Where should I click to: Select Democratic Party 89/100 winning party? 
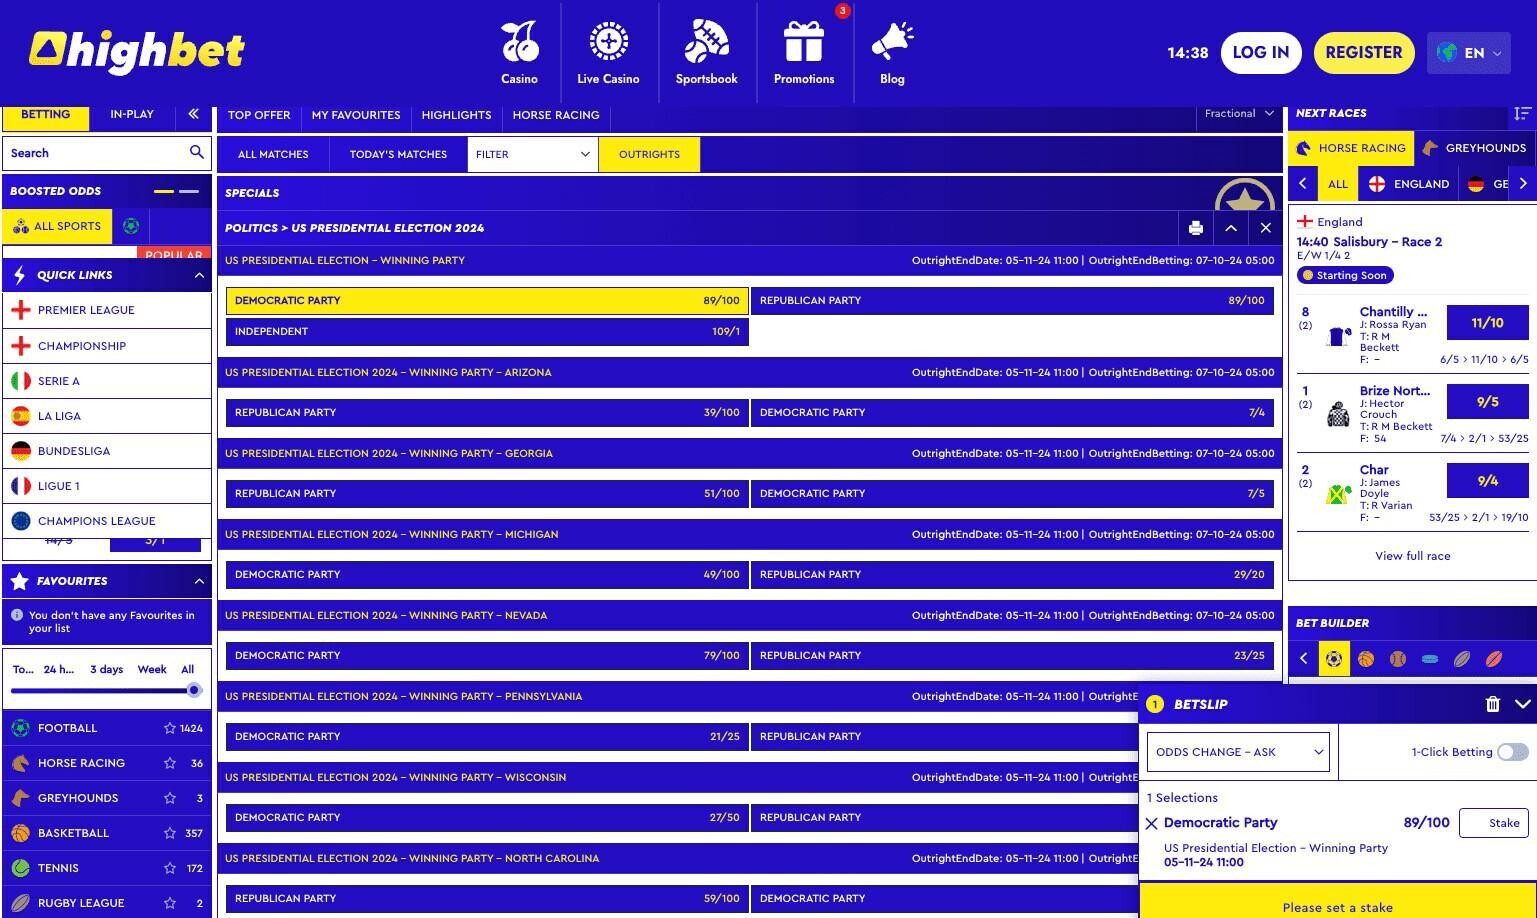[487, 300]
